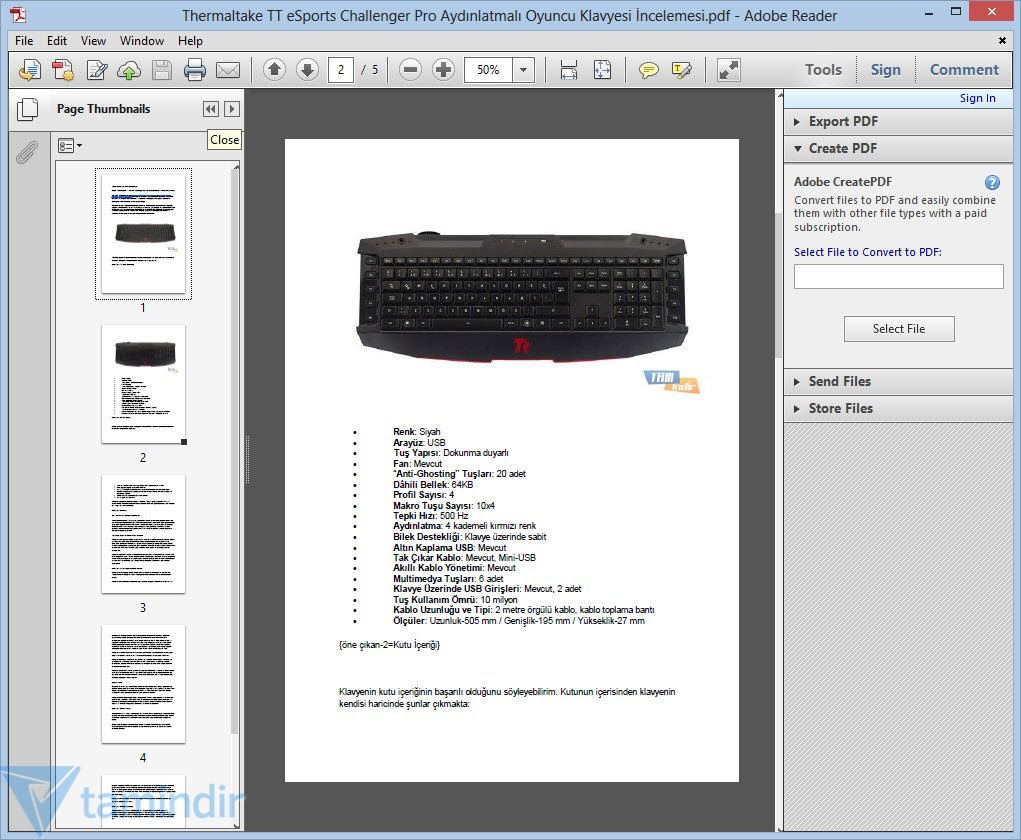This screenshot has width=1021, height=840.
Task: Click the Add sticky note icon
Action: (x=649, y=70)
